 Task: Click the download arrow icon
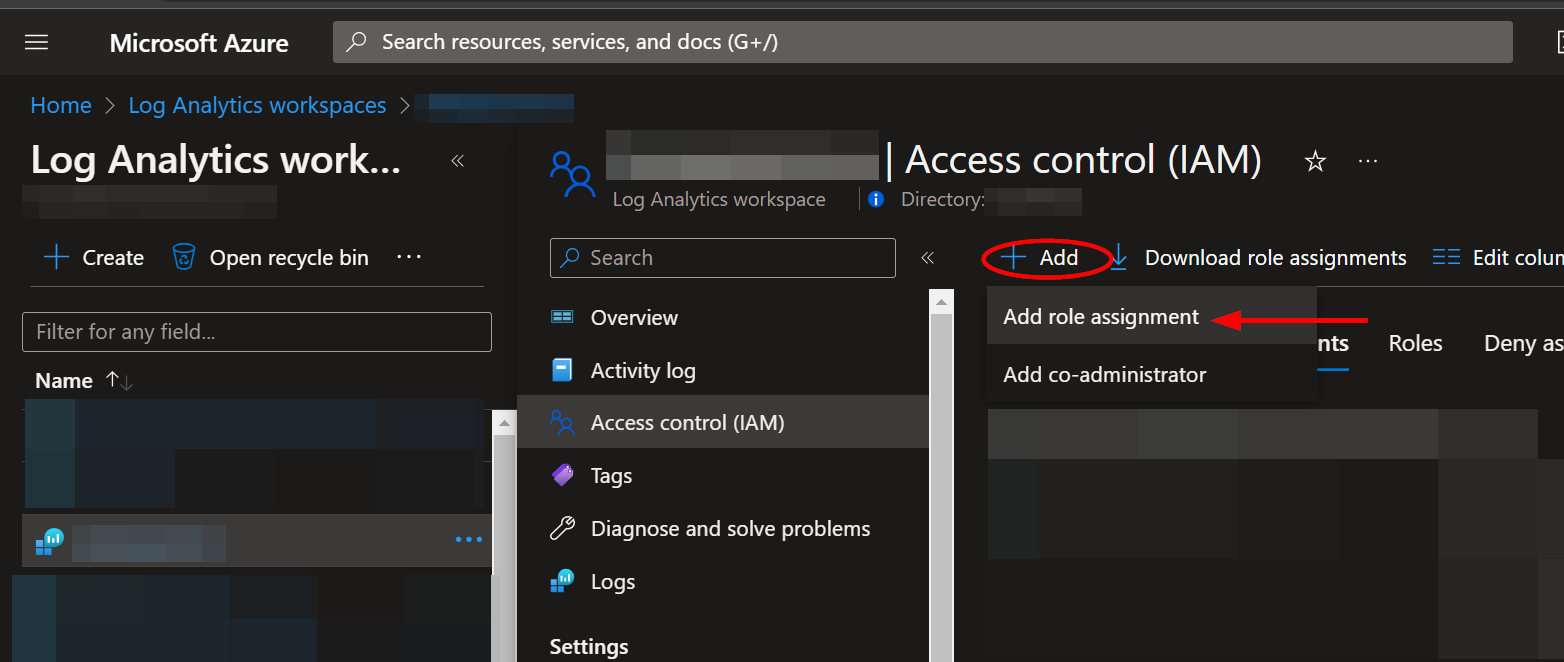click(1120, 258)
